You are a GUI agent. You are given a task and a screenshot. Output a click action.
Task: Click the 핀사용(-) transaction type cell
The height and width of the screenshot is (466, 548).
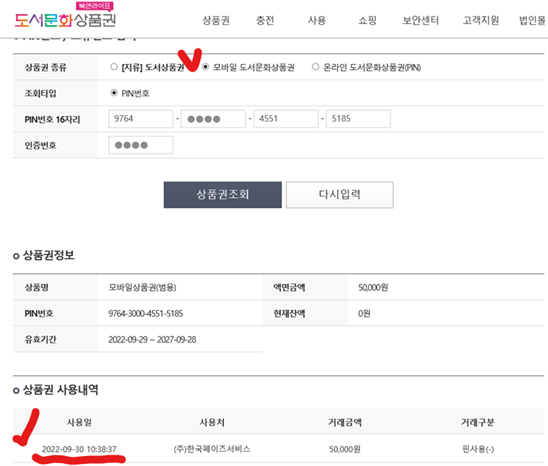(478, 449)
